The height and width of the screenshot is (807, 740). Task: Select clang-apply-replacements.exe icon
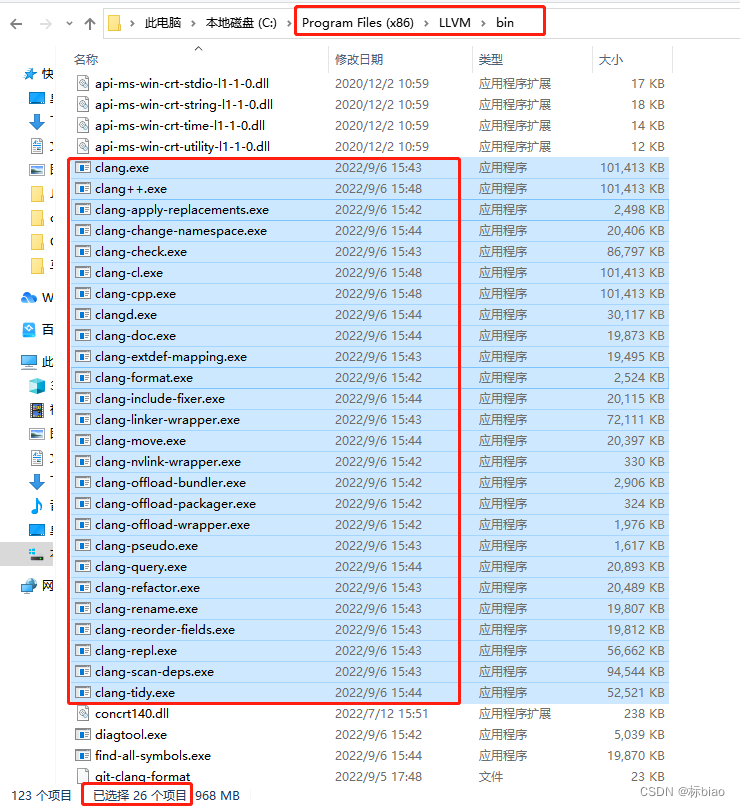pos(83,210)
